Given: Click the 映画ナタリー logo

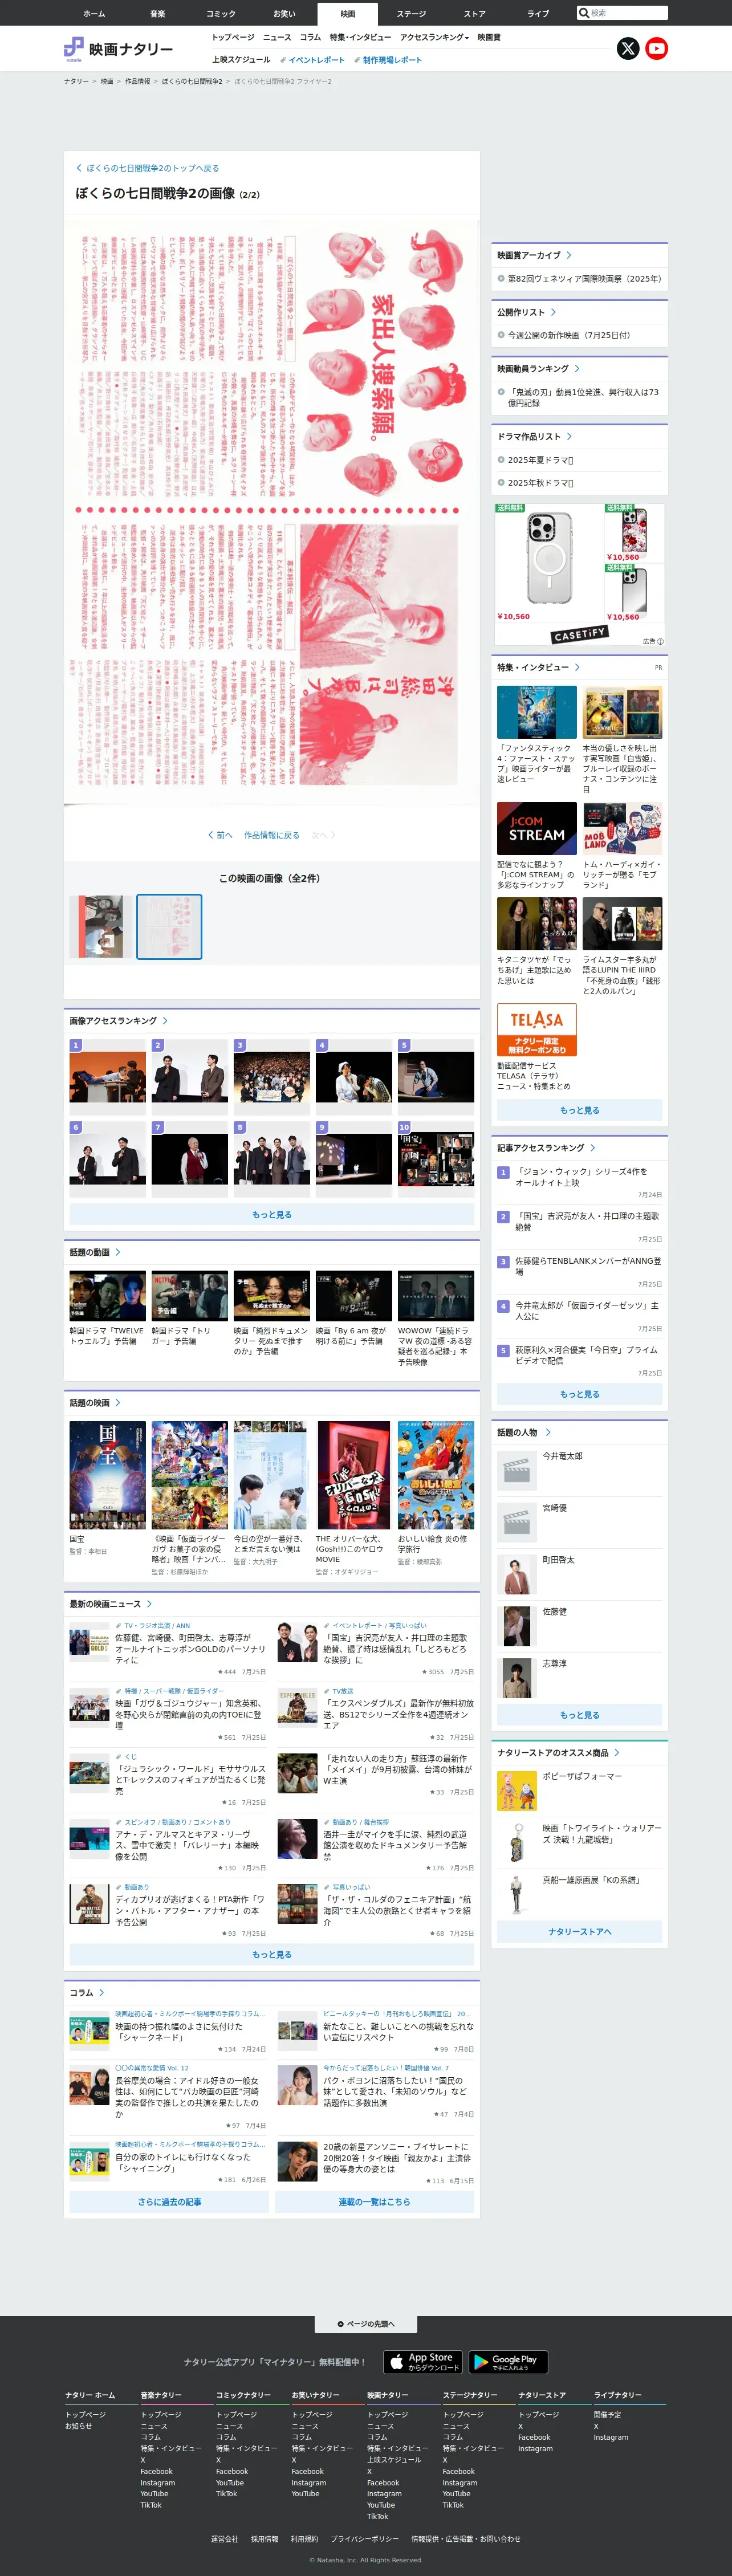Looking at the screenshot, I should [119, 49].
